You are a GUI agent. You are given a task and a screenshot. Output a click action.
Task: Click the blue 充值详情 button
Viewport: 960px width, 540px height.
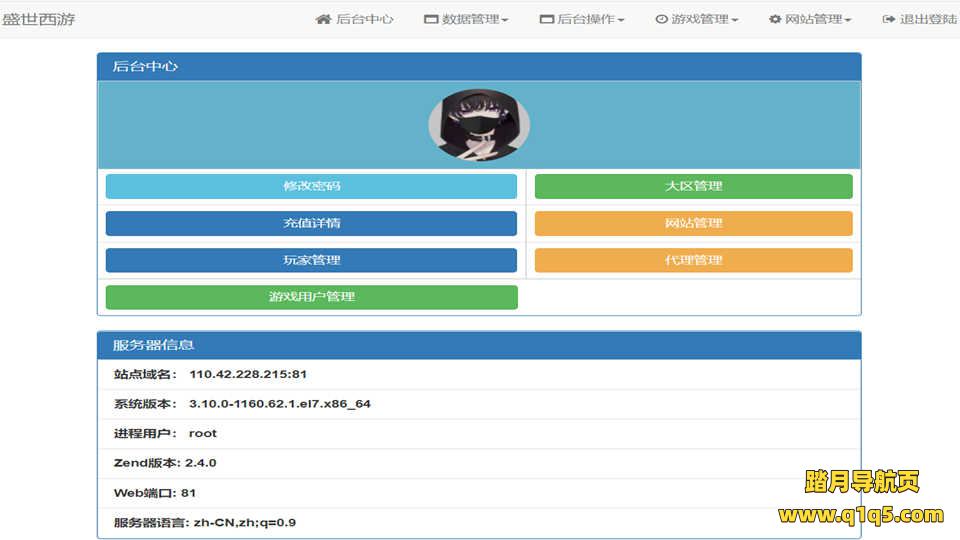click(311, 223)
